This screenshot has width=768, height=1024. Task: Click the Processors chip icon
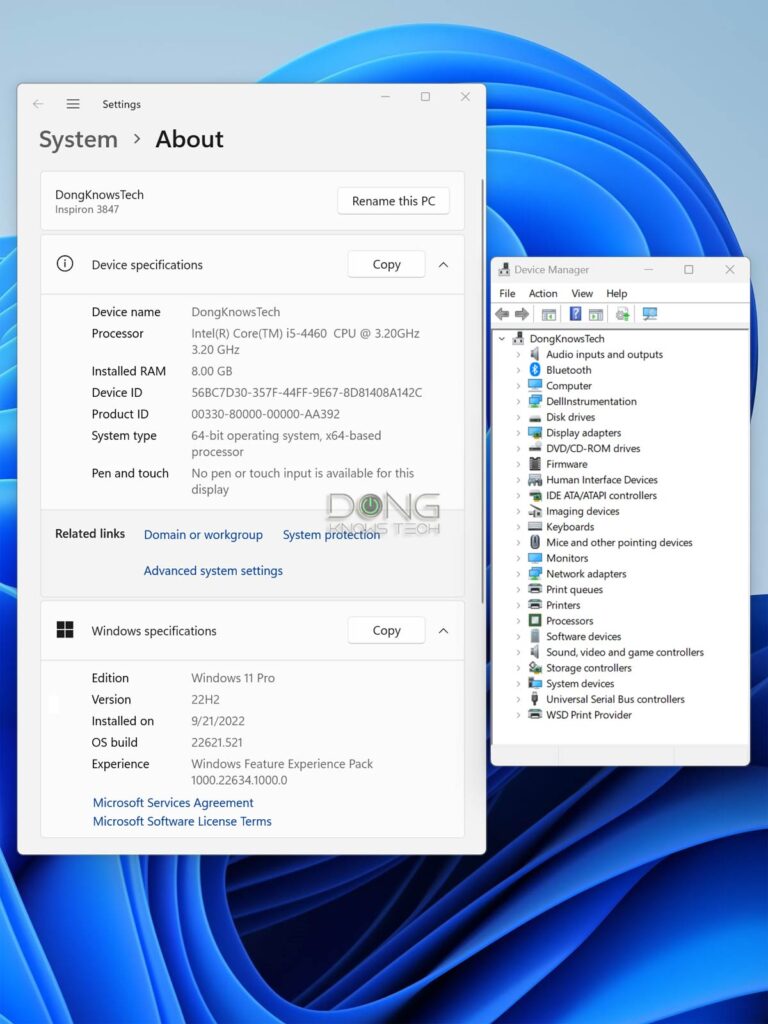click(535, 620)
